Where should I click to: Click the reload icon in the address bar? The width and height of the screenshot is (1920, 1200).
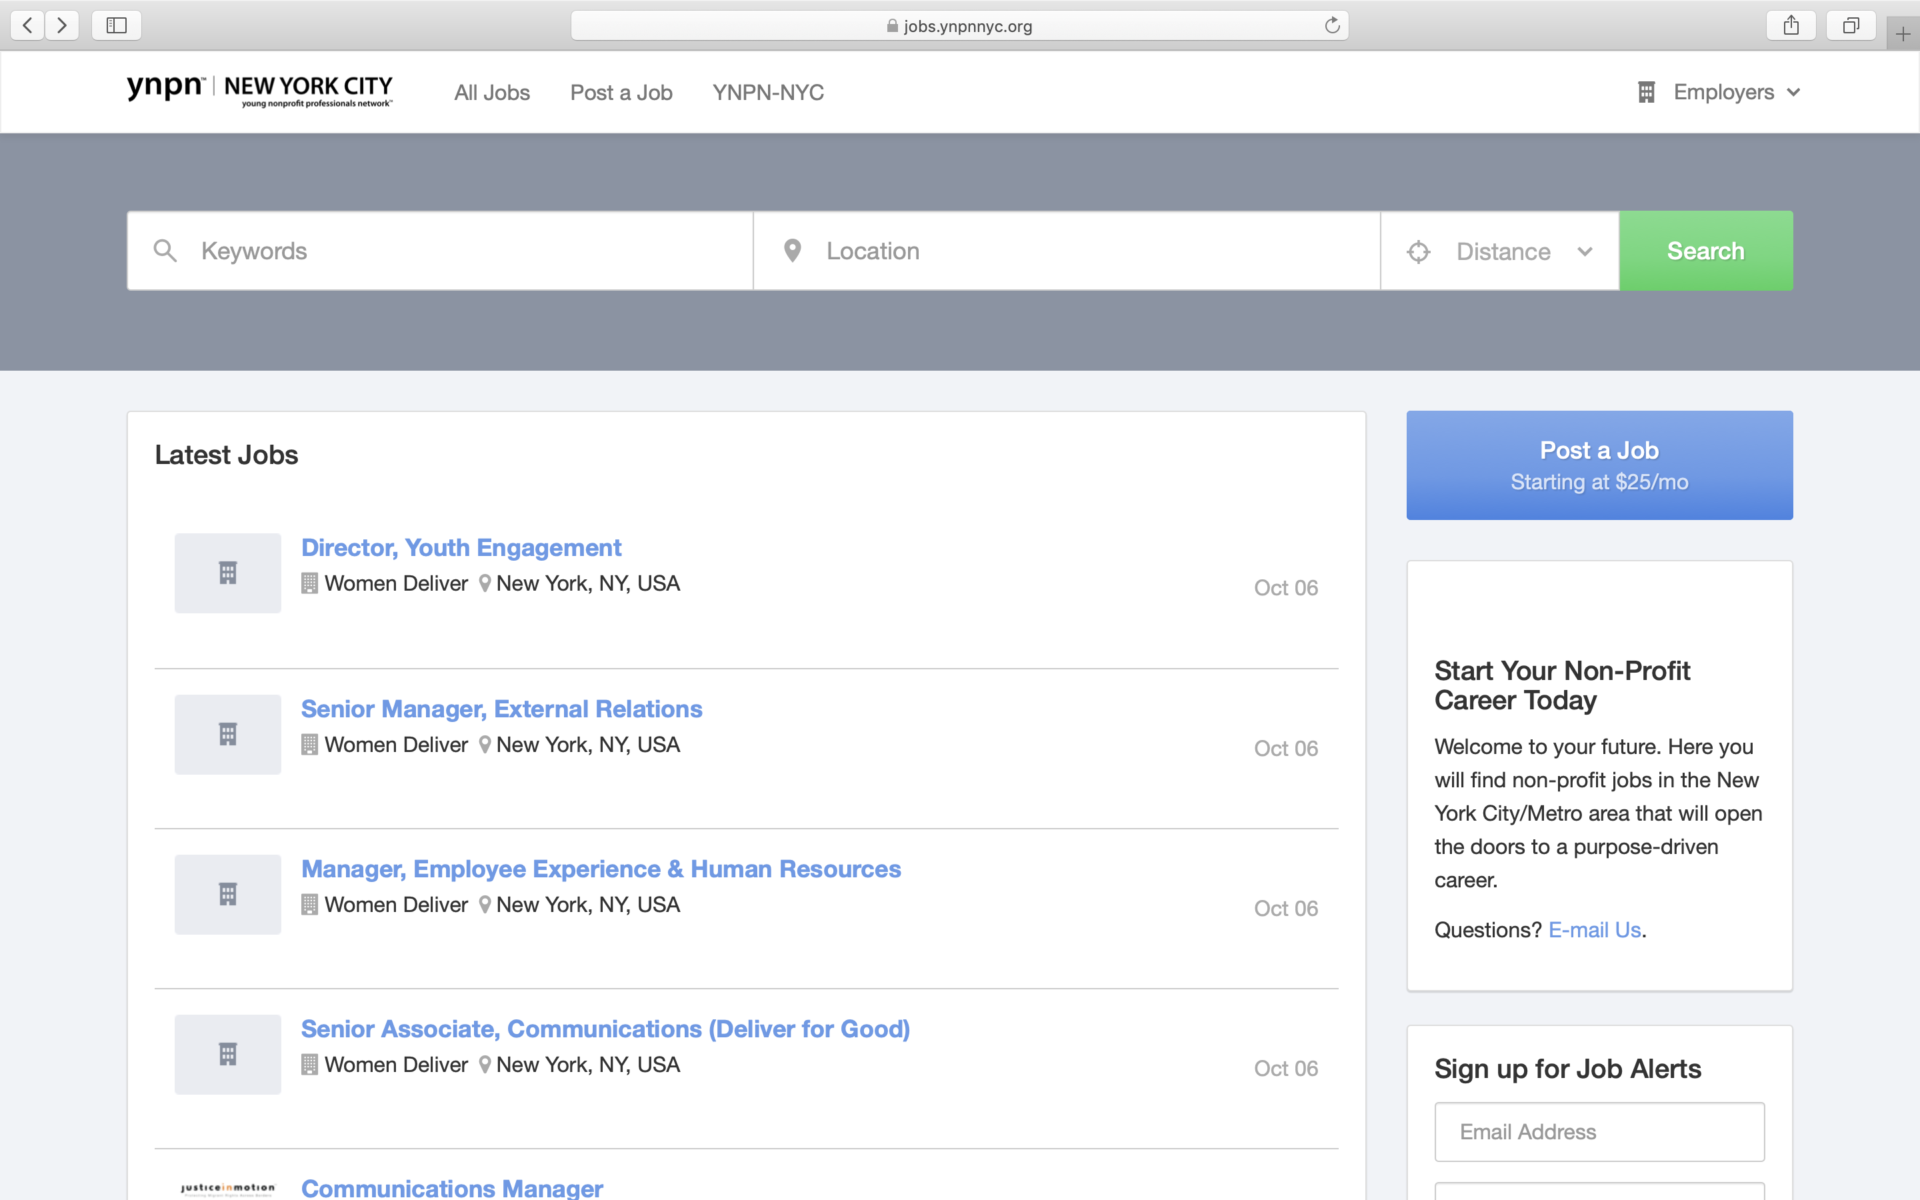1331,25
